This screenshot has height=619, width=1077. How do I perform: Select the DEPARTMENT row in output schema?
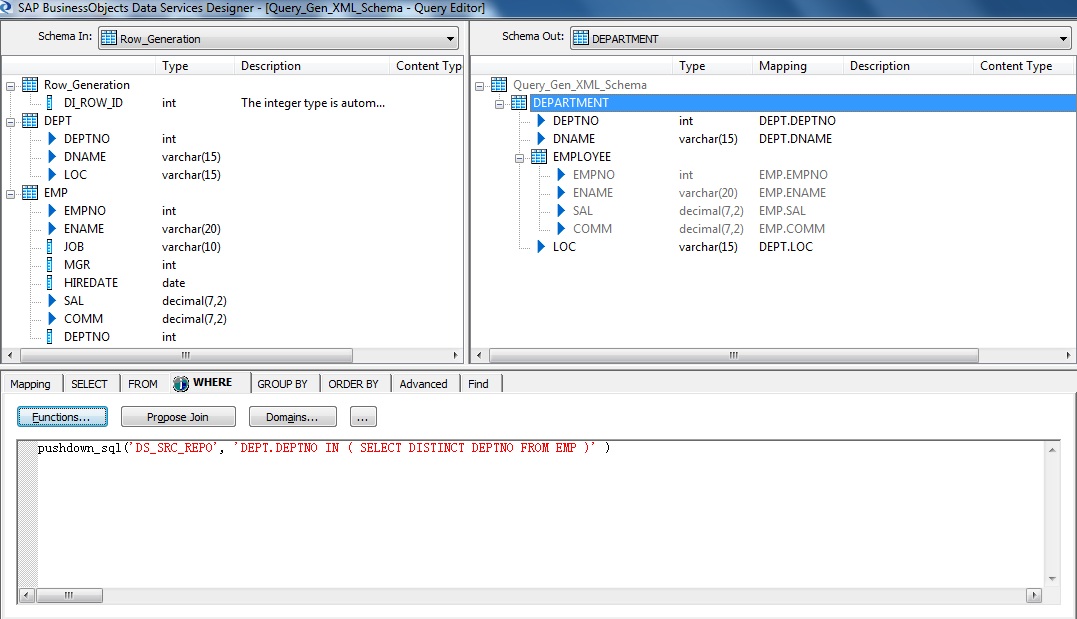pos(802,103)
